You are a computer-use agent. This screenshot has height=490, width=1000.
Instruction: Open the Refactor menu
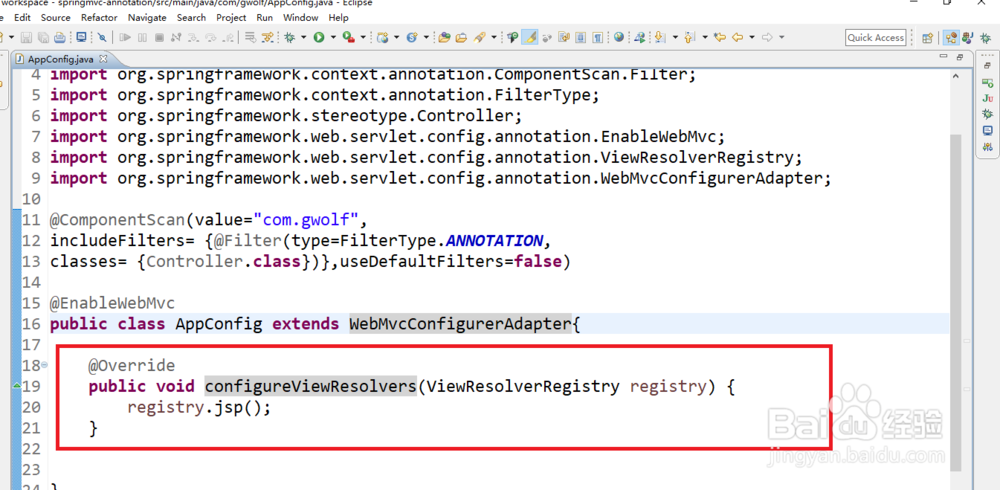[99, 17]
